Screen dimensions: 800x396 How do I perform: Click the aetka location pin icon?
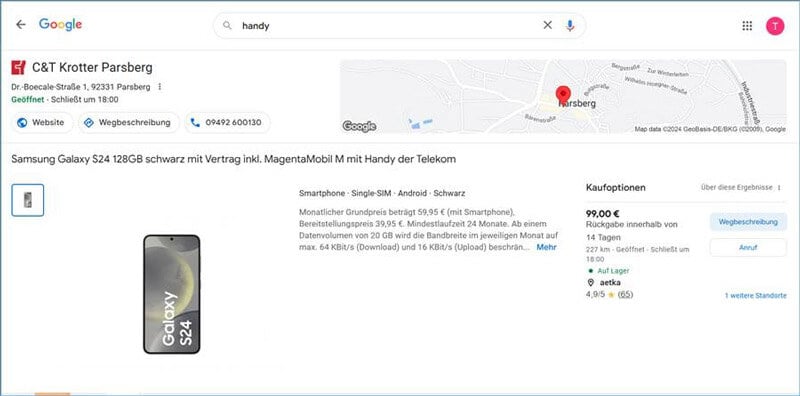pos(591,282)
